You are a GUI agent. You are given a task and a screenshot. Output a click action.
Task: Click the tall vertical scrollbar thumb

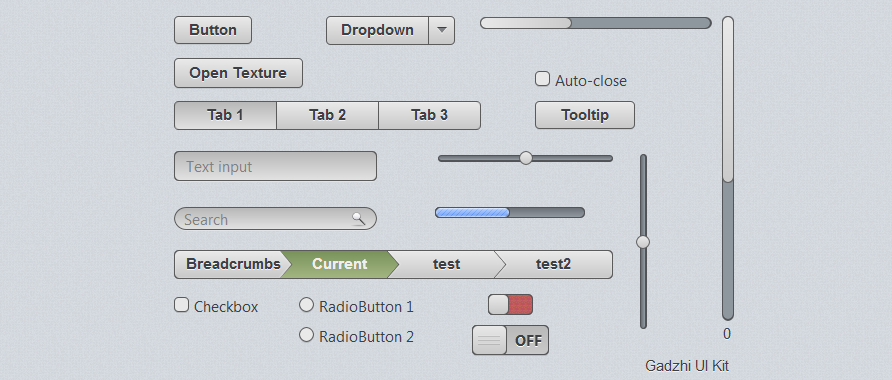pyautogui.click(x=728, y=100)
